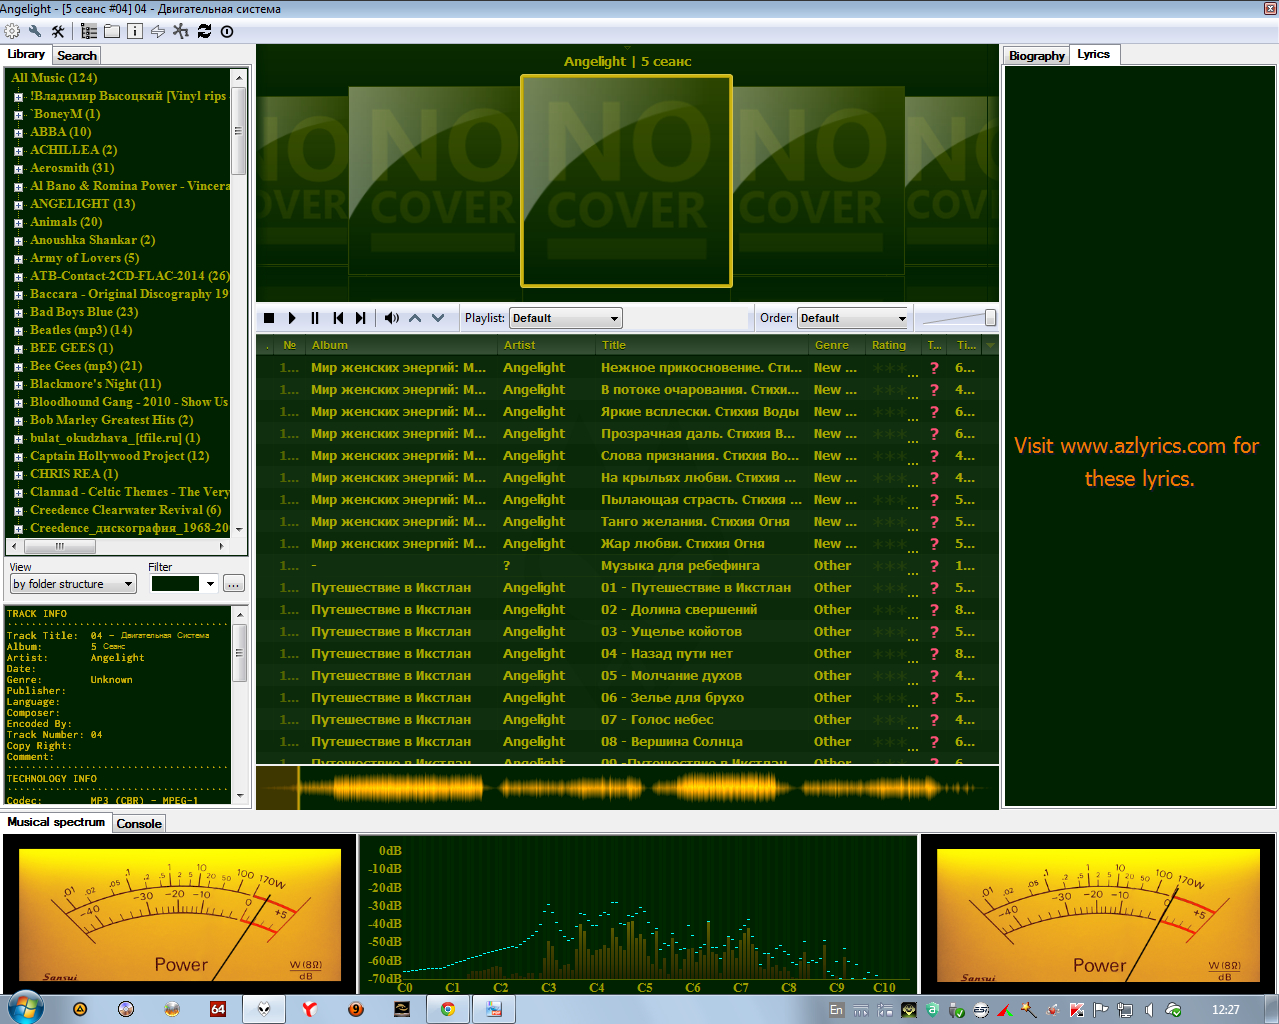Sort playlist by Title column header
The width and height of the screenshot is (1279, 1024).
(x=700, y=345)
